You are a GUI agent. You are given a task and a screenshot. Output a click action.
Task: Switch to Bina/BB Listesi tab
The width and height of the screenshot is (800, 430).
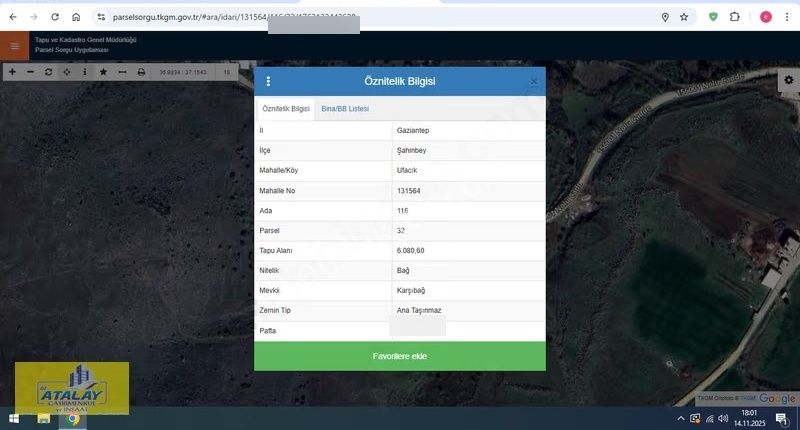345,108
